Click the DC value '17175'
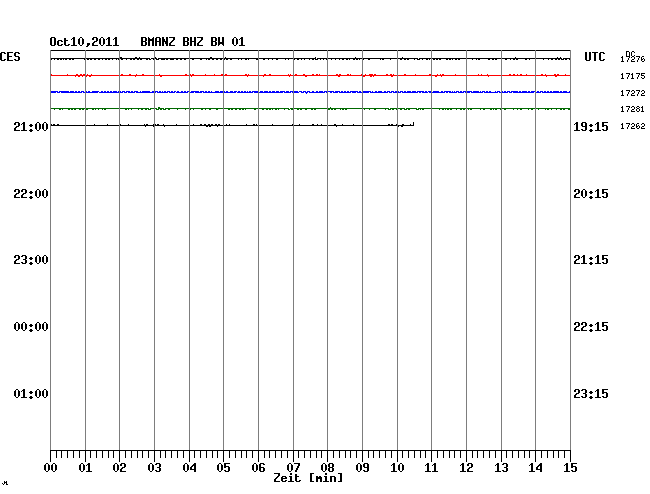 [x=633, y=76]
